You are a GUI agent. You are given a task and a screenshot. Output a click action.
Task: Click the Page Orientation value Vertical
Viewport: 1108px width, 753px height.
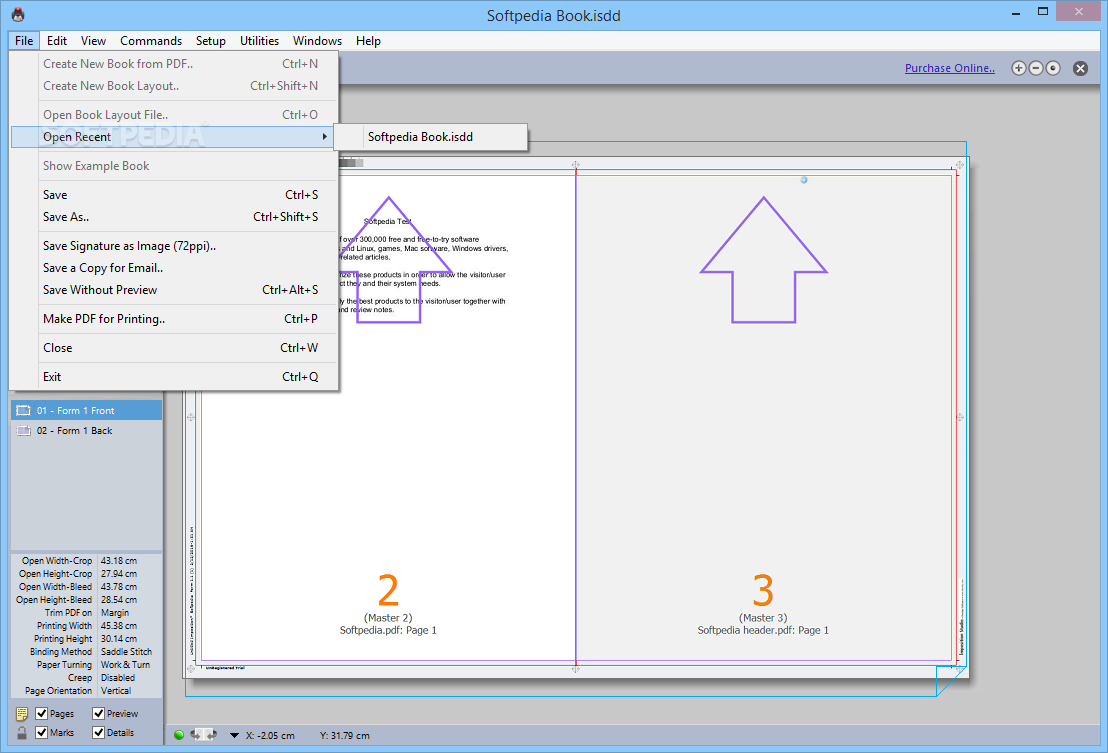[x=116, y=691]
